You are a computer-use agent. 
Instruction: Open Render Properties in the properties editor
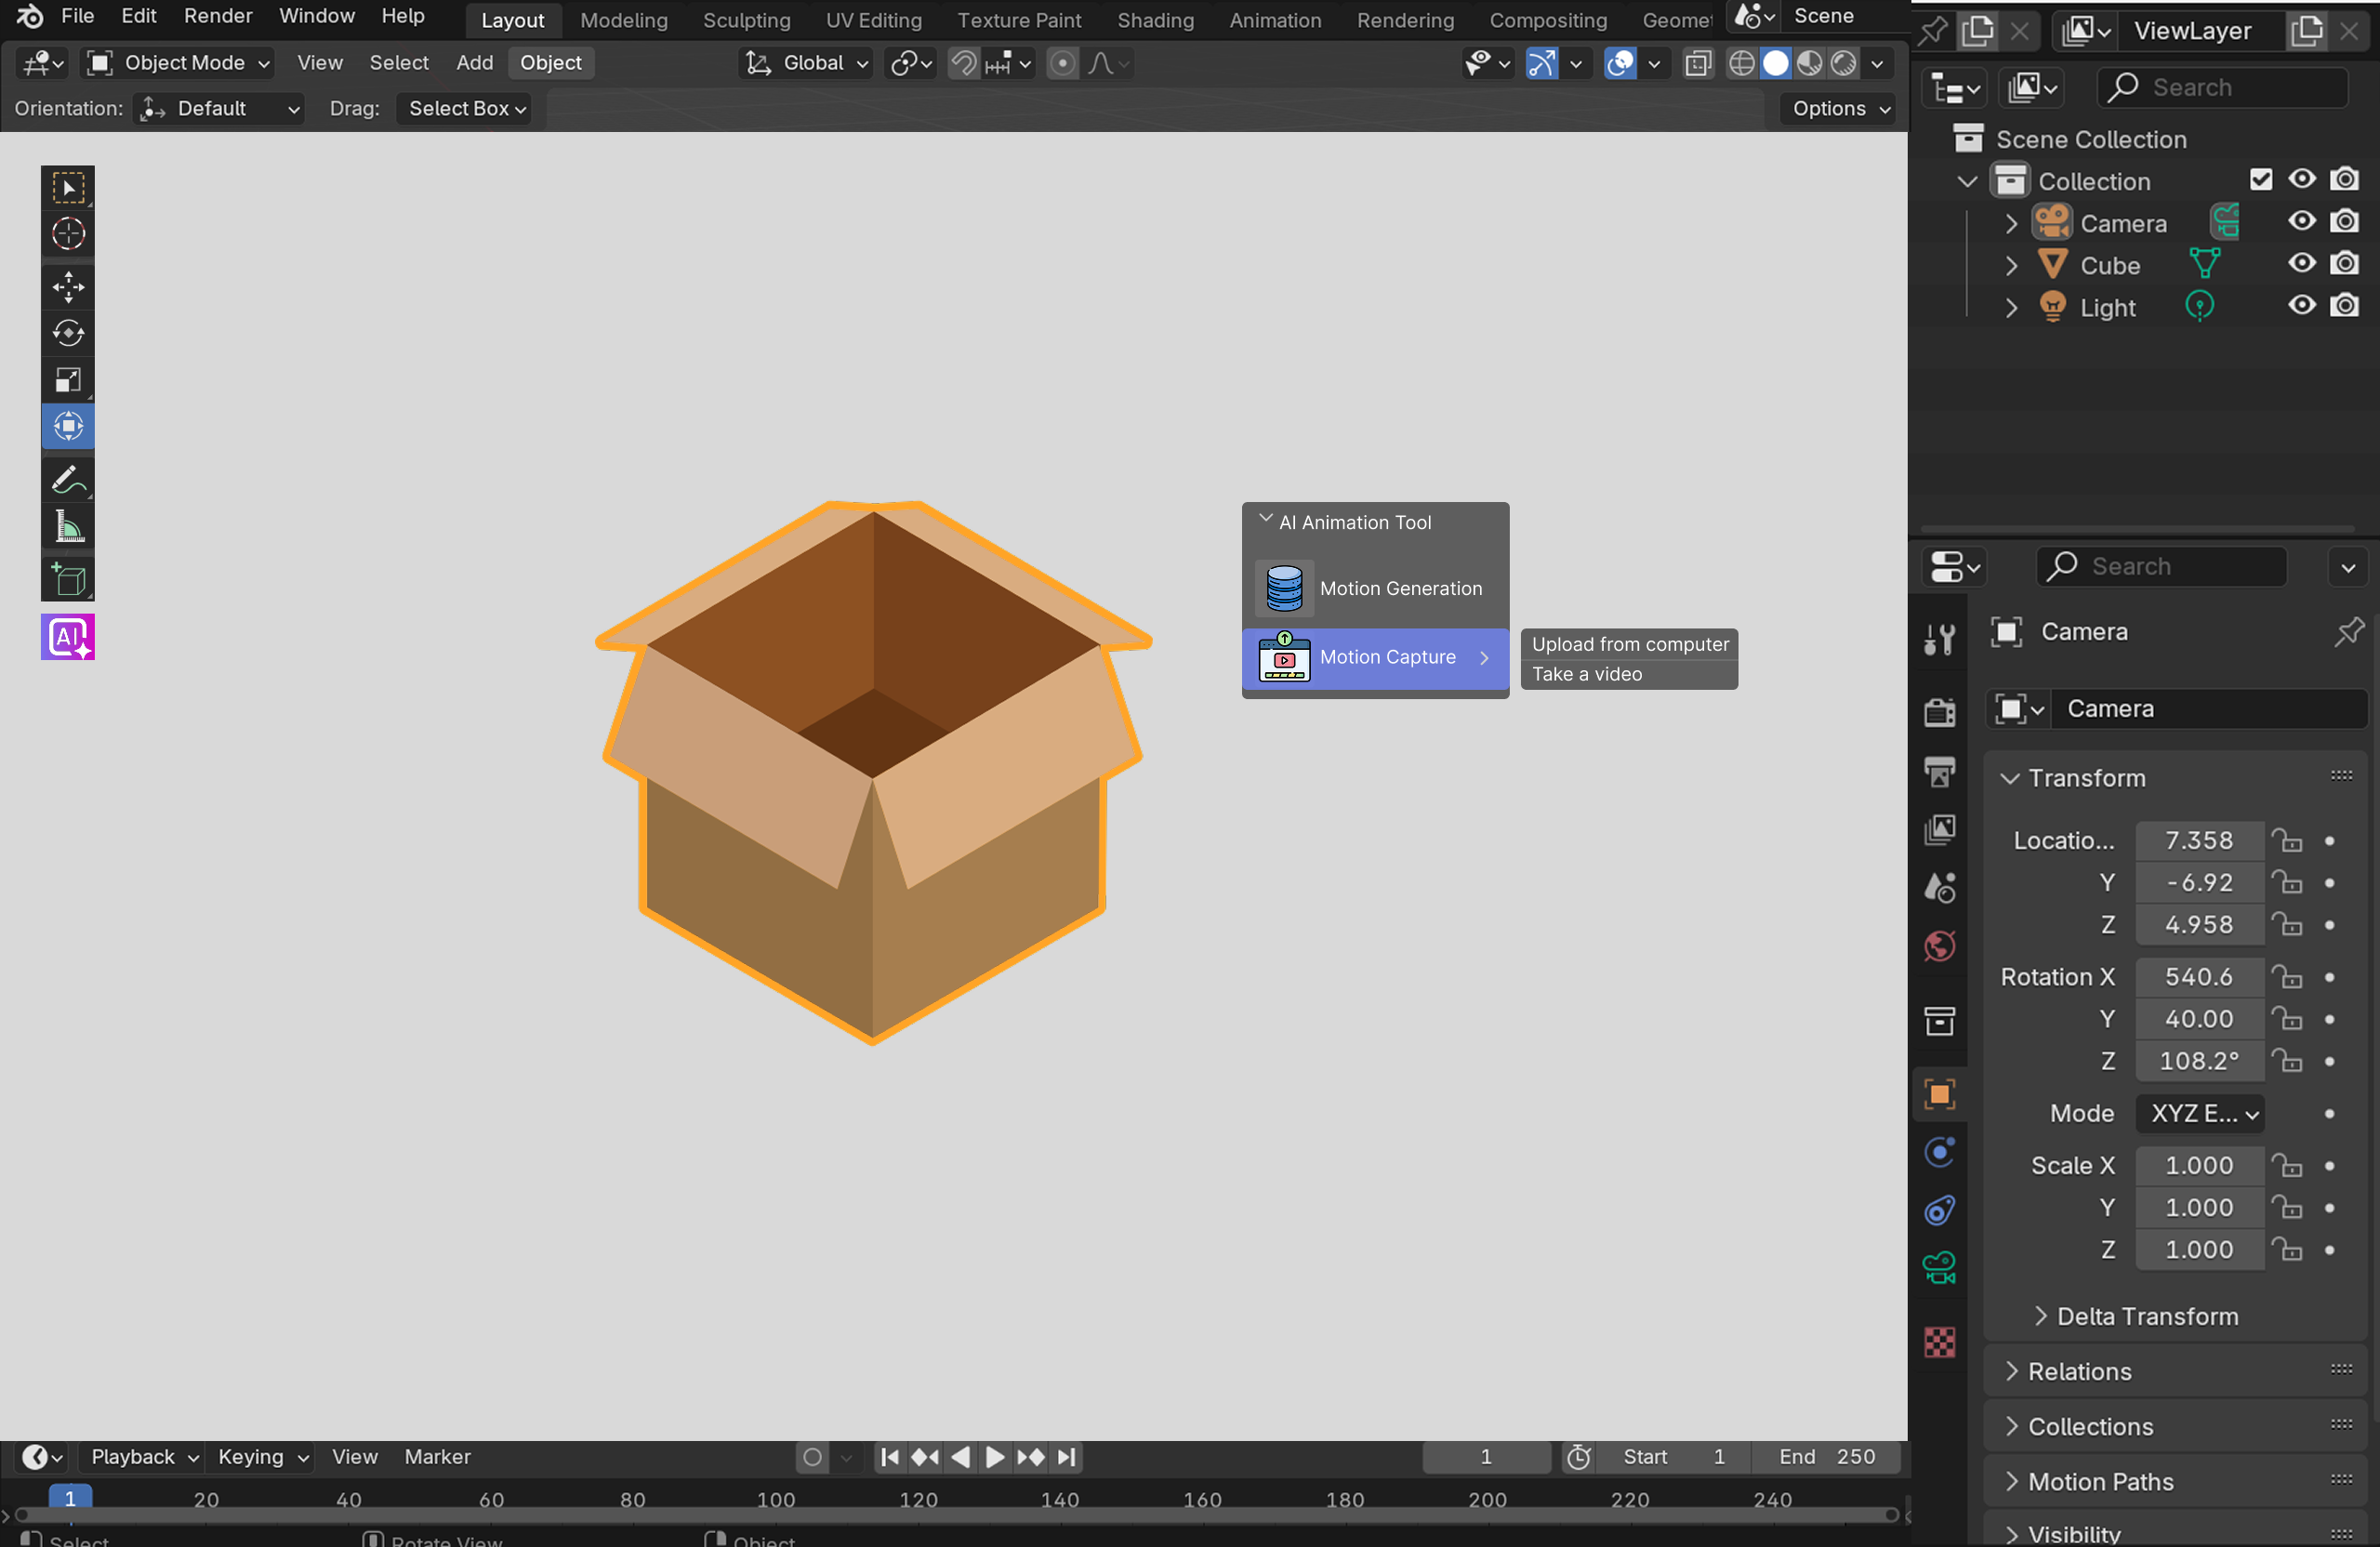coord(1939,711)
